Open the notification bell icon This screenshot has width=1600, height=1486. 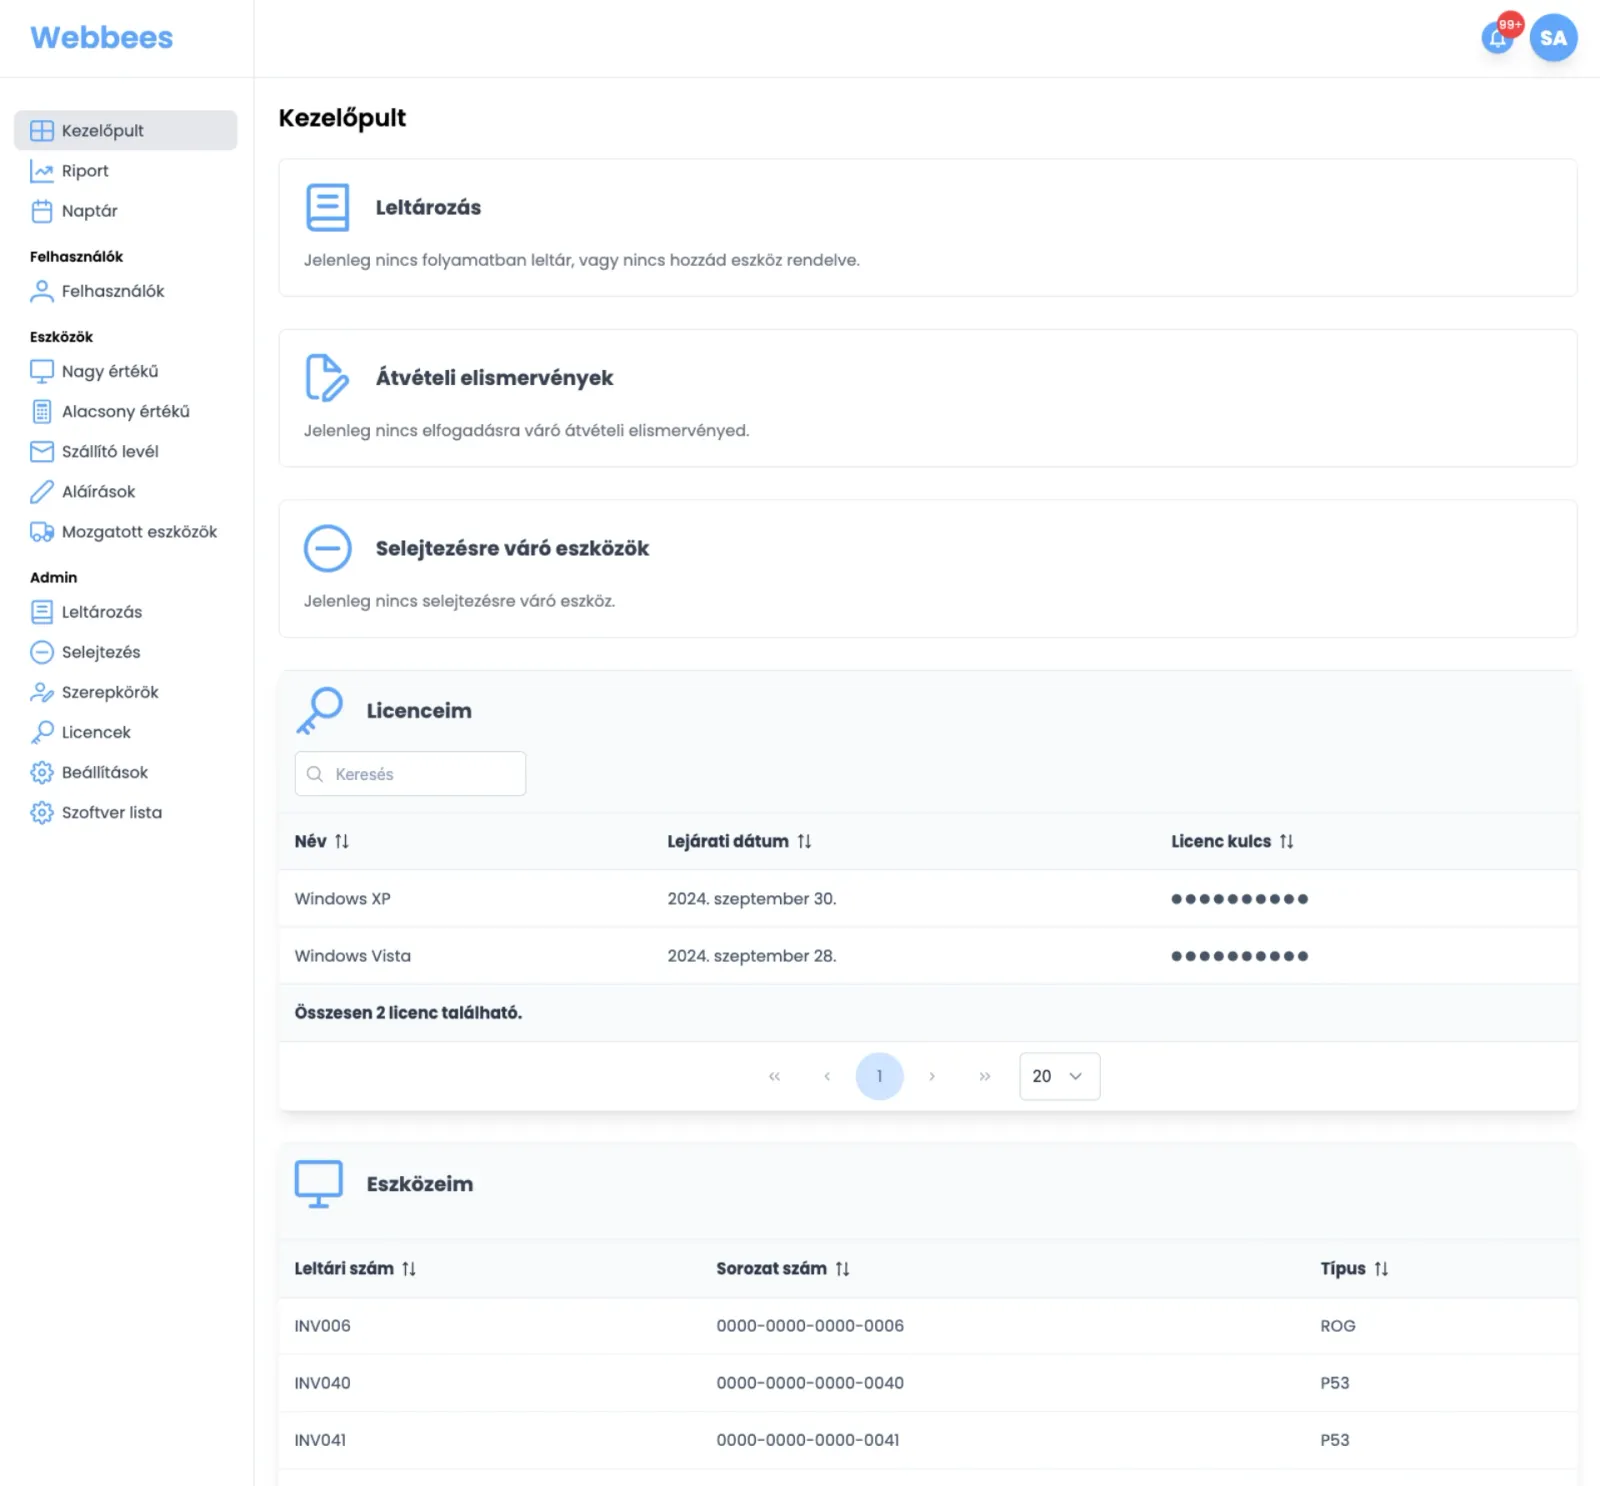tap(1497, 39)
